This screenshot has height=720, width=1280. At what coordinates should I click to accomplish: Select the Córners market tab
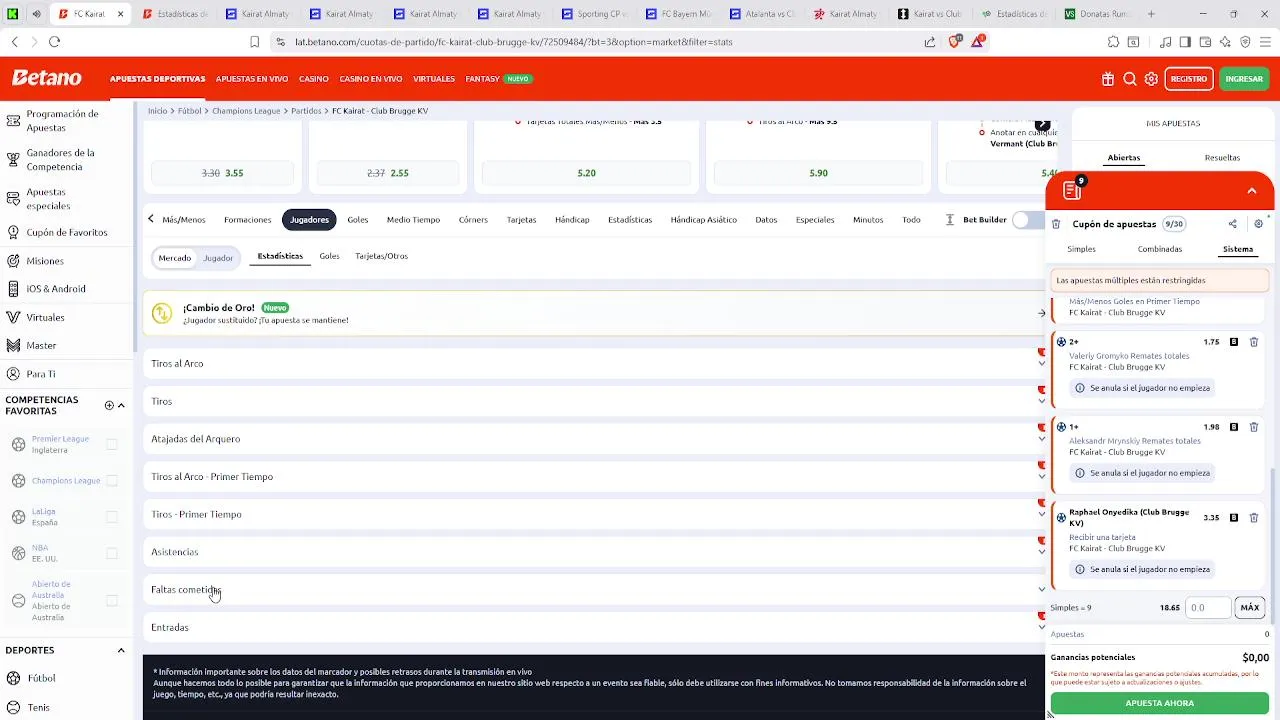(x=473, y=220)
